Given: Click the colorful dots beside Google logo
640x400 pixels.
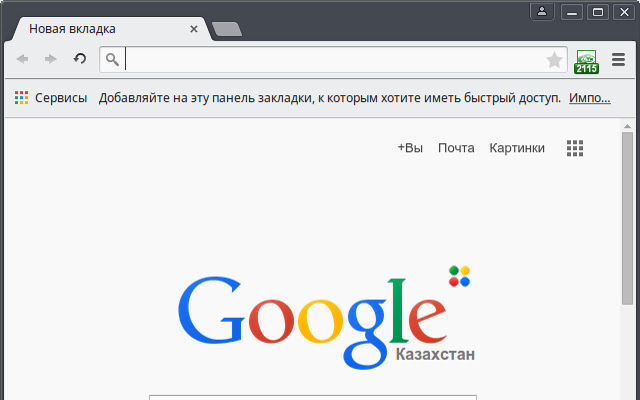Looking at the screenshot, I should coord(459,276).
